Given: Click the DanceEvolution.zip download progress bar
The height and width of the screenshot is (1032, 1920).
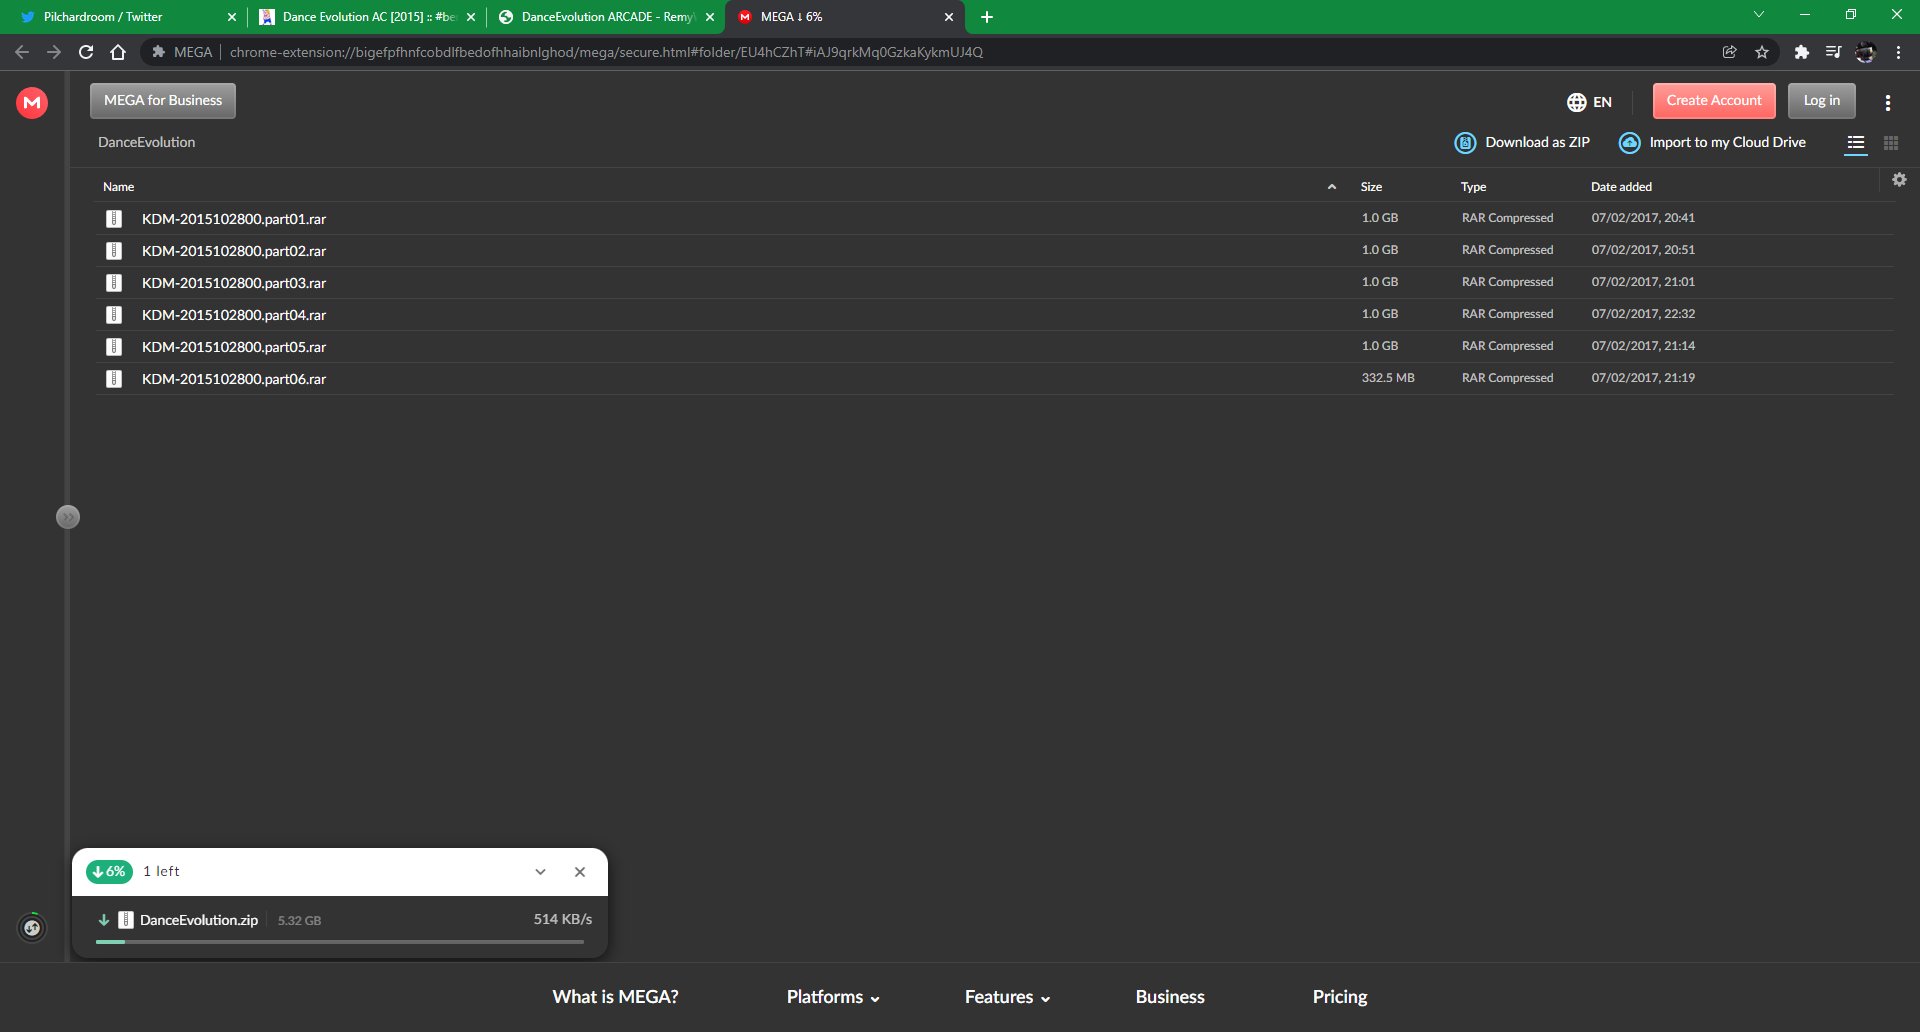Looking at the screenshot, I should (x=340, y=942).
